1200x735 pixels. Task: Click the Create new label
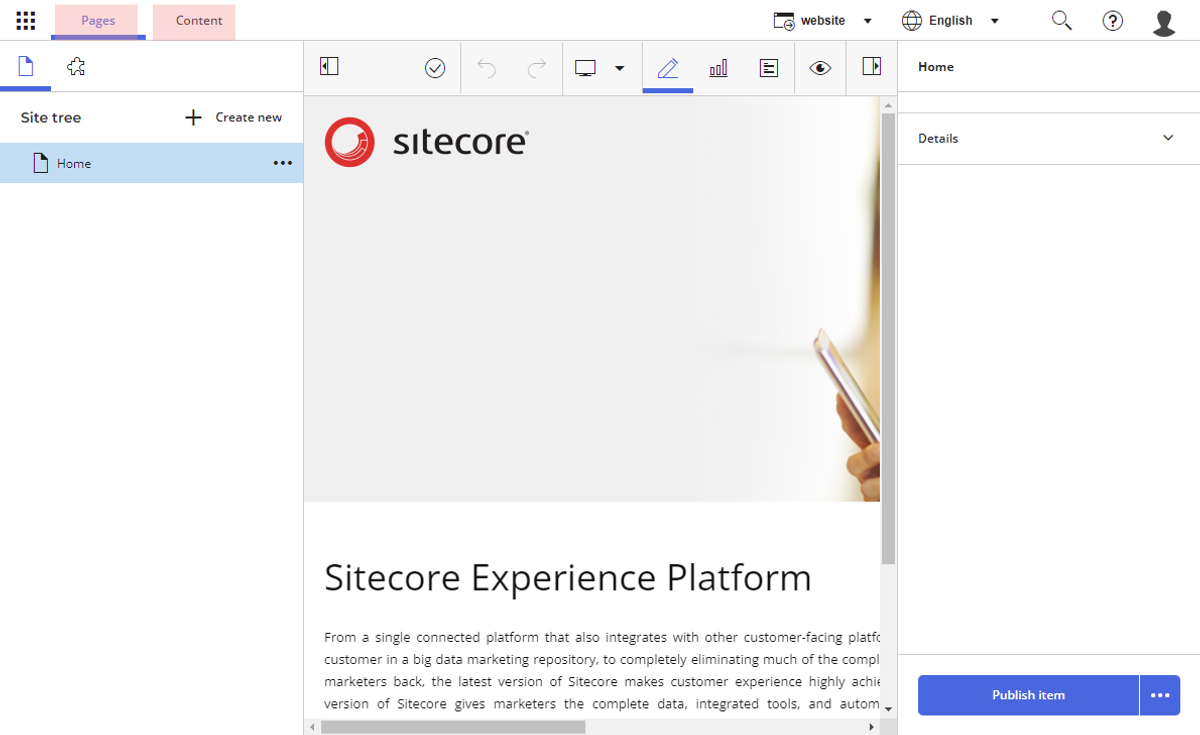tap(249, 118)
